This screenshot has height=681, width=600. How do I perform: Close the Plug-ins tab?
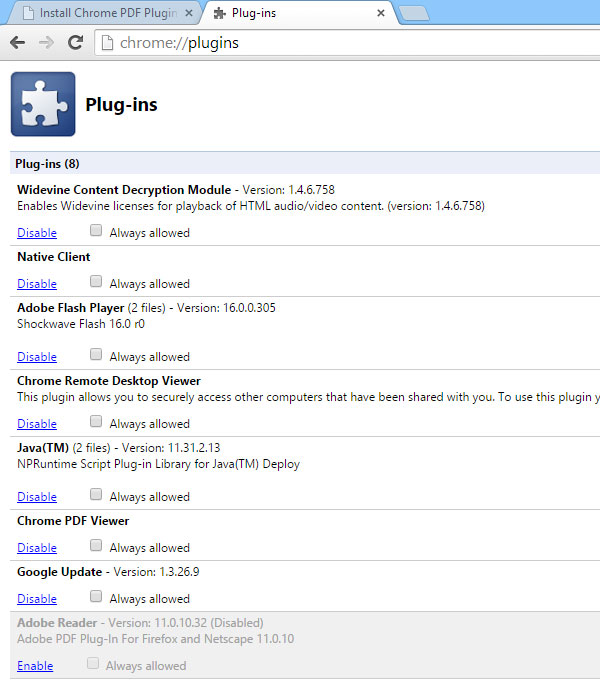(x=380, y=14)
